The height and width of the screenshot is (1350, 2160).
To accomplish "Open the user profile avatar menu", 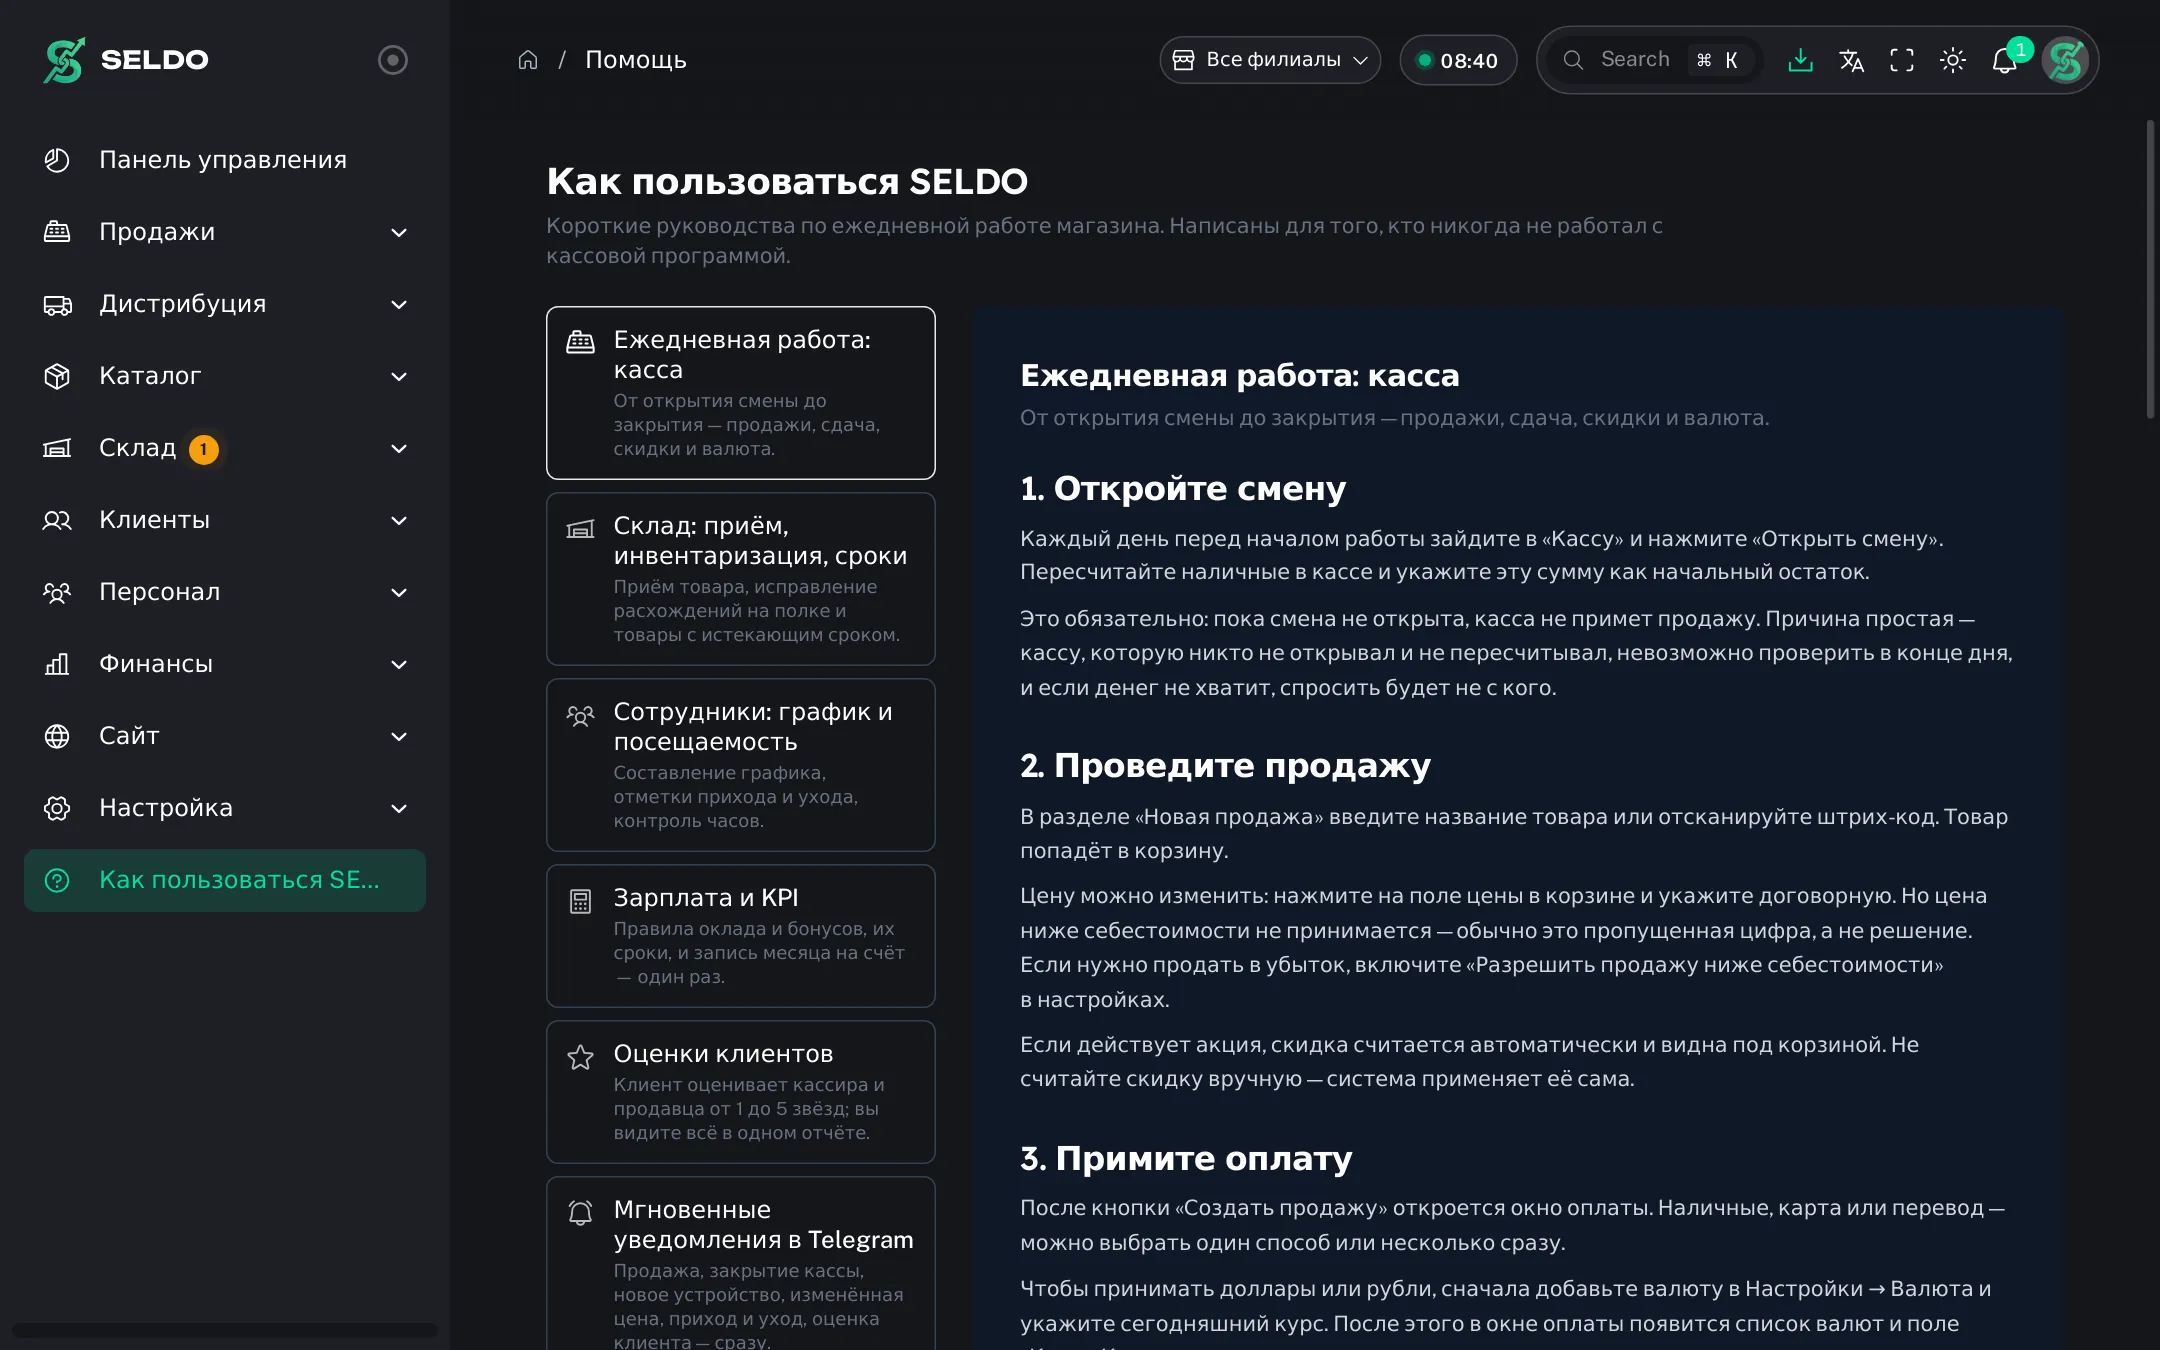I will [2066, 60].
